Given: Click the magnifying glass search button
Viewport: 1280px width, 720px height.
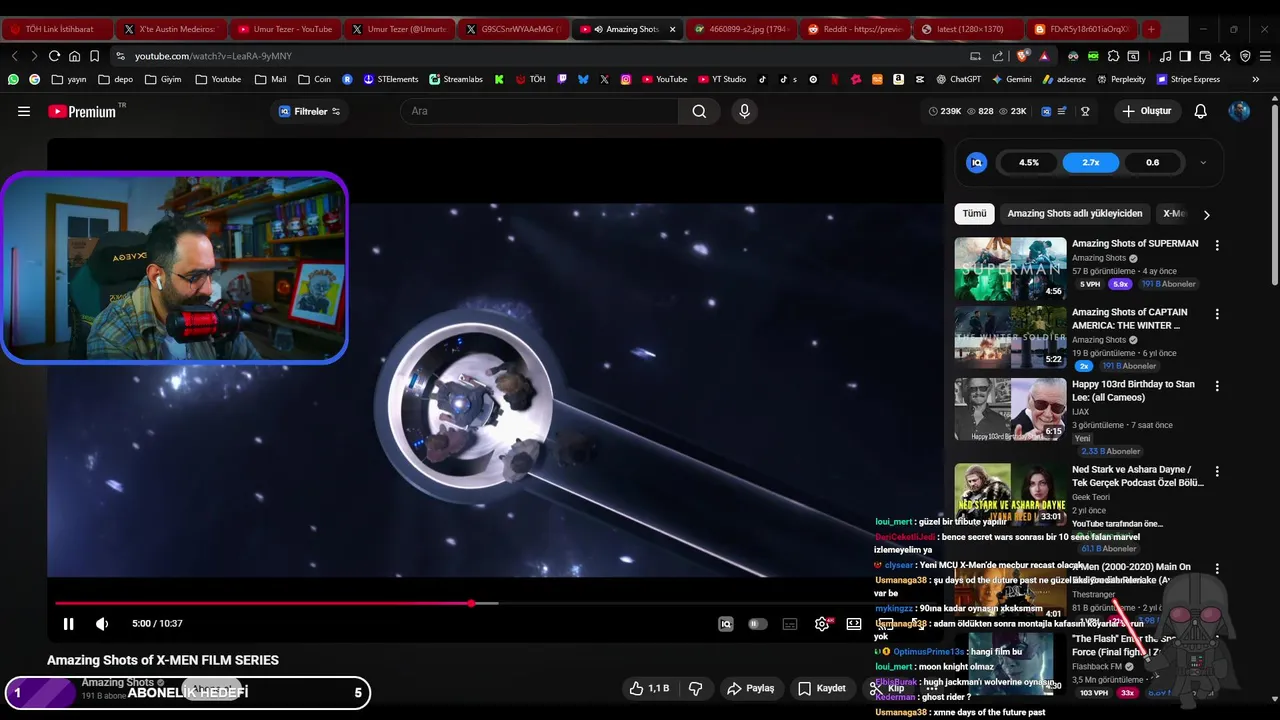Looking at the screenshot, I should [699, 111].
